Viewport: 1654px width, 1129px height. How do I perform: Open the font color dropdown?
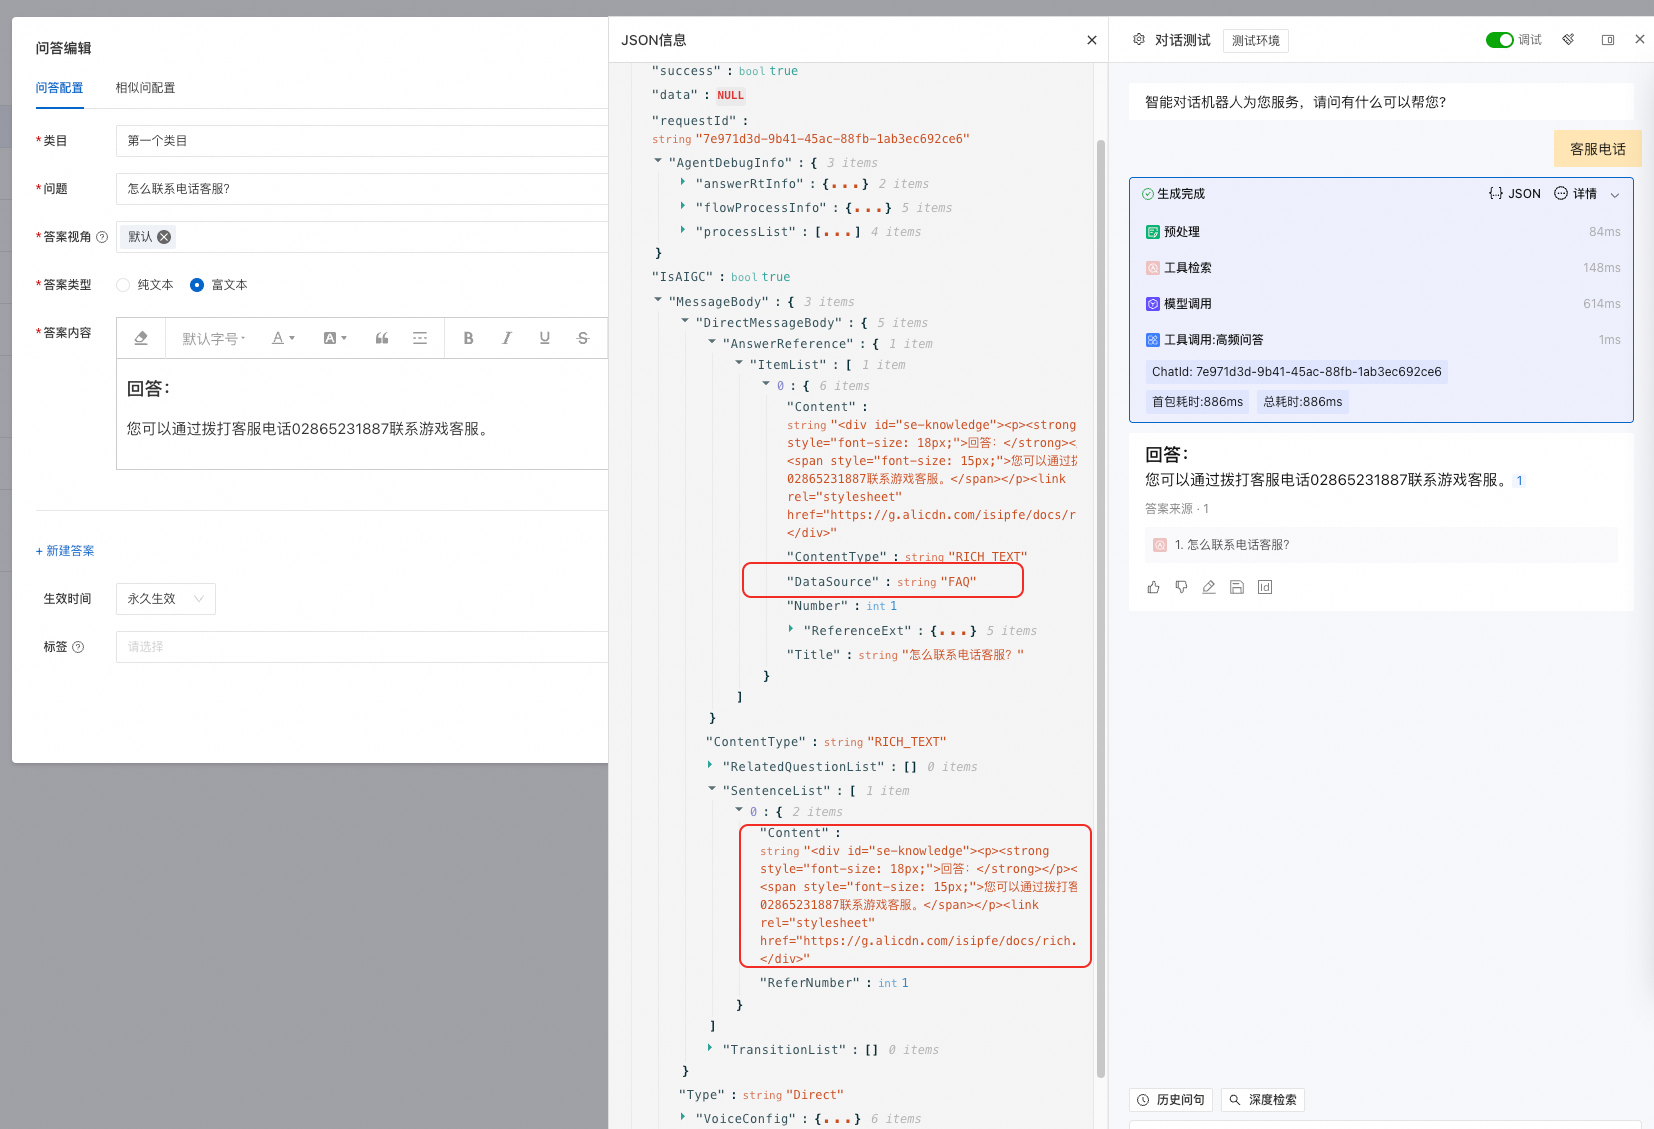click(284, 338)
